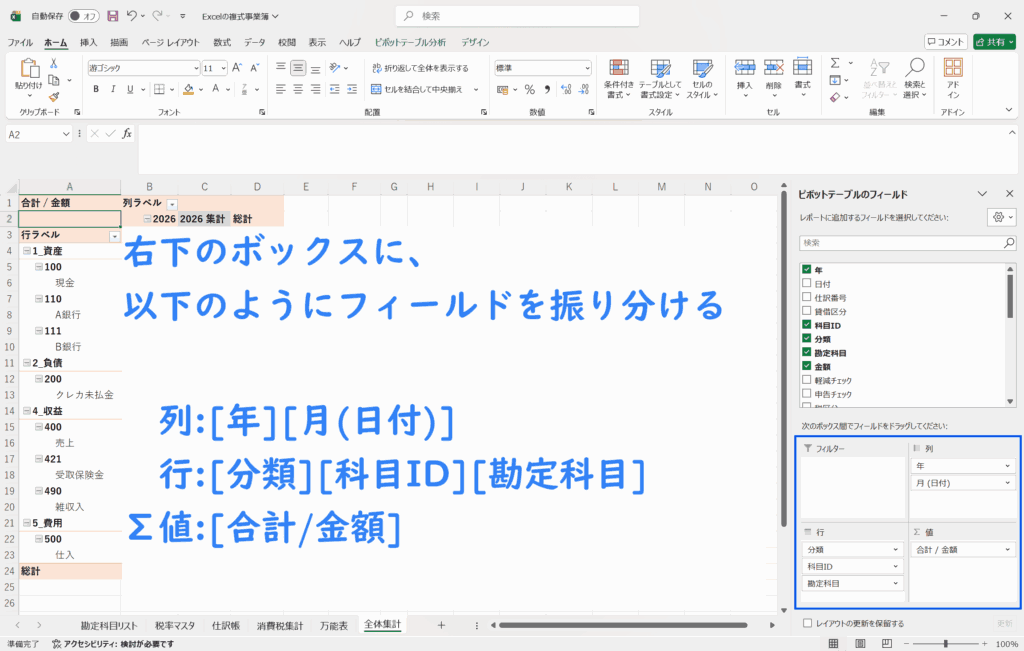Image resolution: width=1024 pixels, height=651 pixels.
Task: Apply bold formatting with the B icon
Action: [x=96, y=89]
